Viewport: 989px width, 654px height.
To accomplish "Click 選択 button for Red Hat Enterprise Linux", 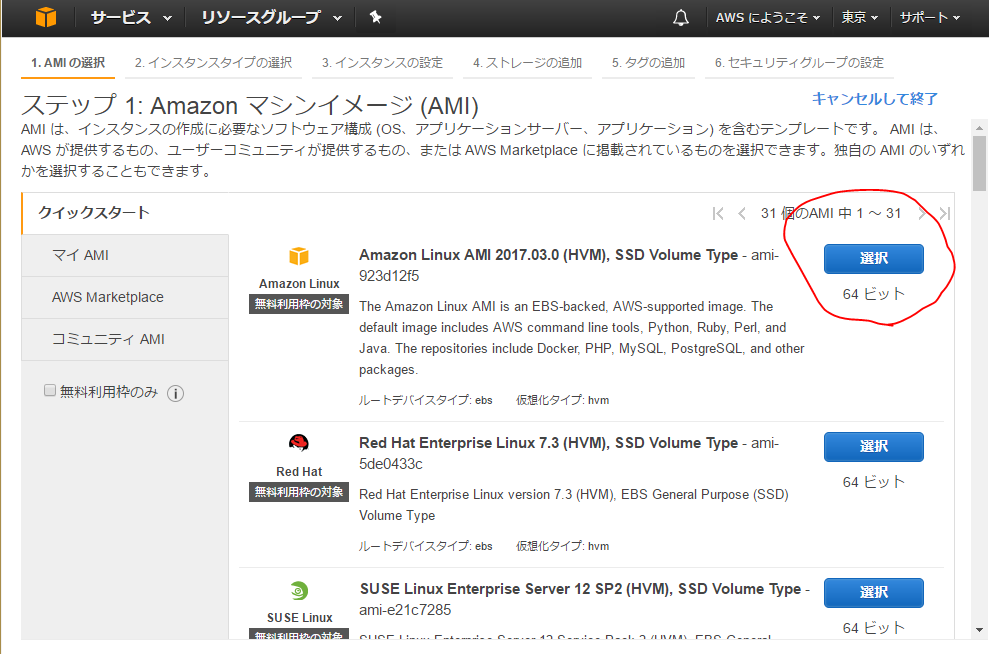I will tap(874, 447).
